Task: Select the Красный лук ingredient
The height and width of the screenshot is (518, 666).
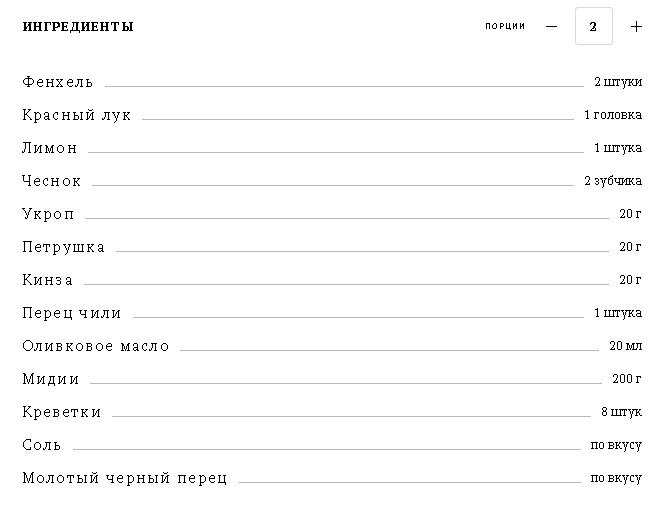Action: pos(76,115)
